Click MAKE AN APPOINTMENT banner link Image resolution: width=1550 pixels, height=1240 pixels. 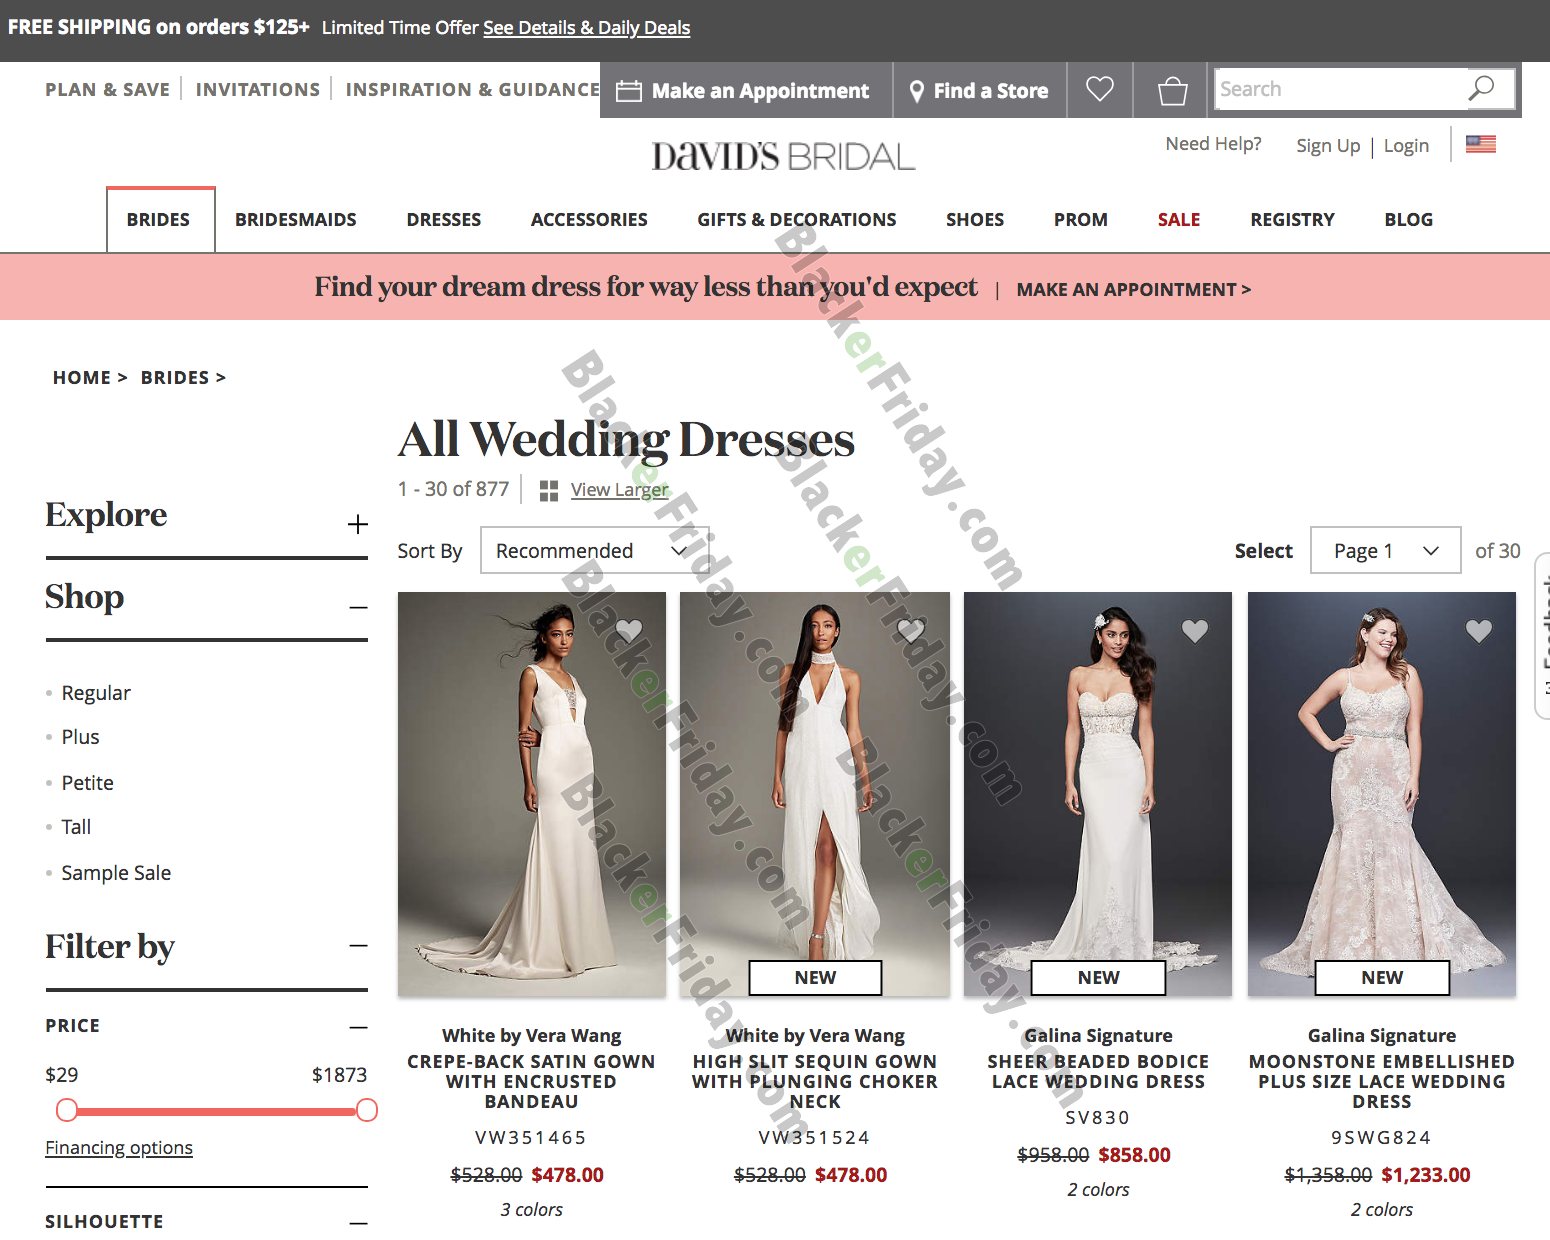point(1133,289)
